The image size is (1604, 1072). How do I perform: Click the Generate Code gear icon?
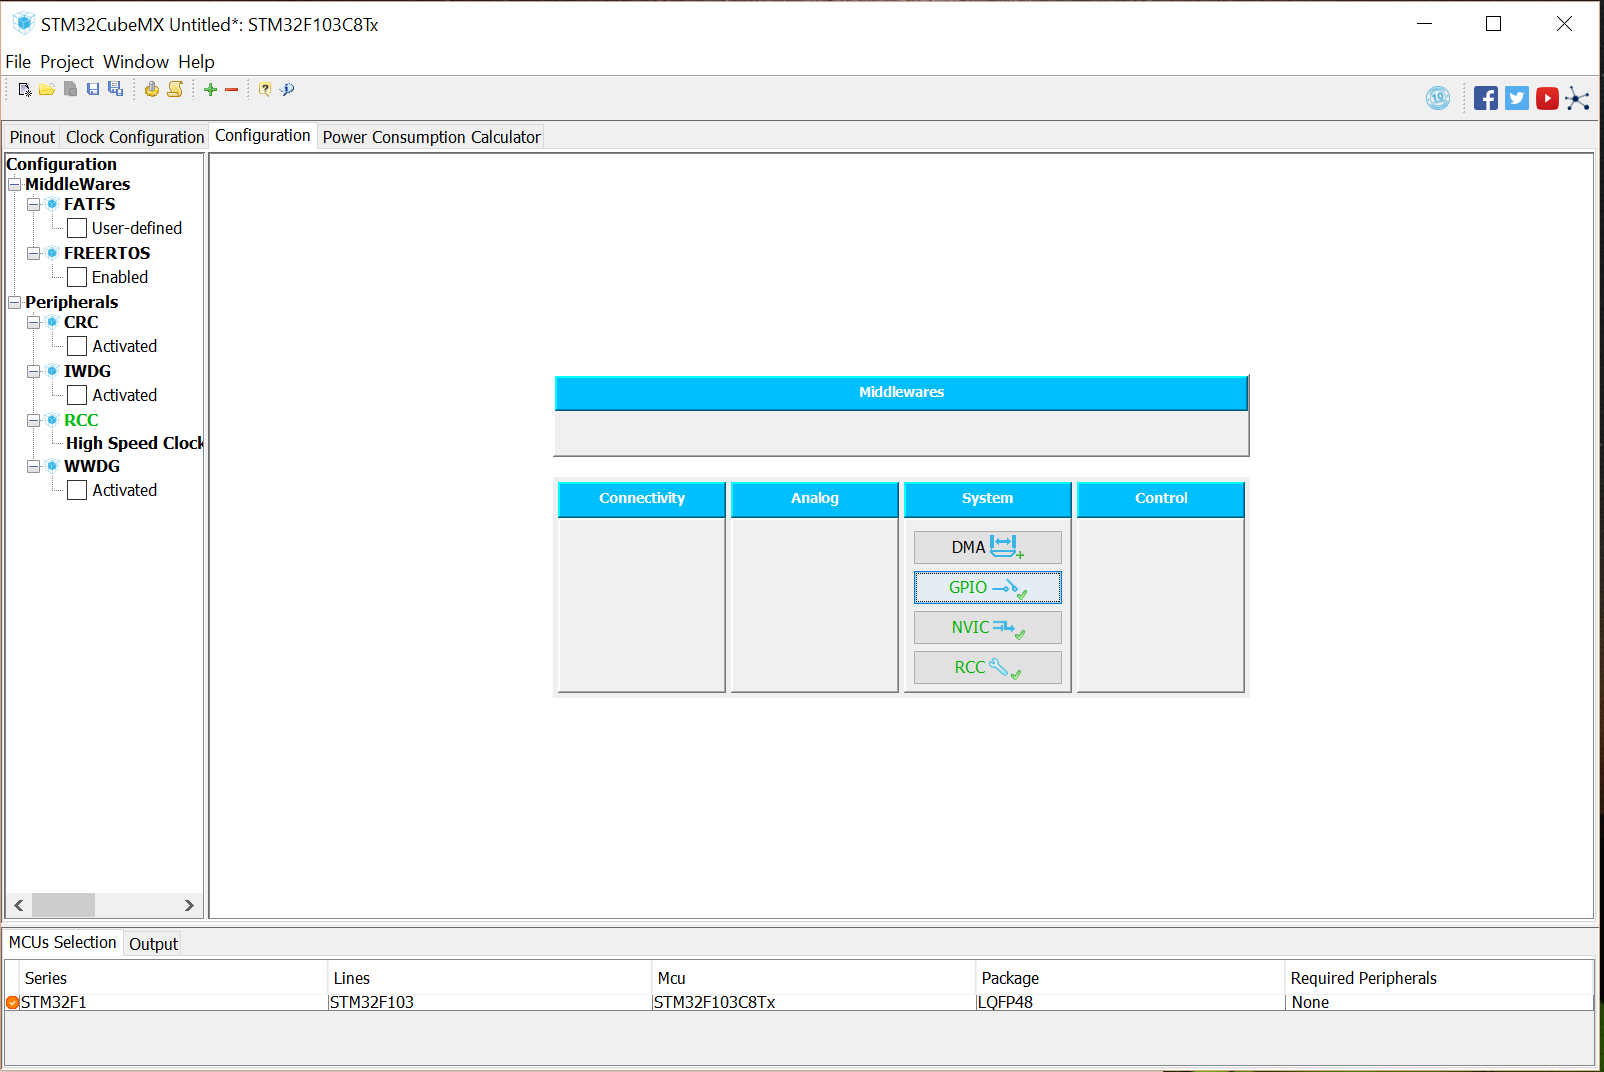152,89
